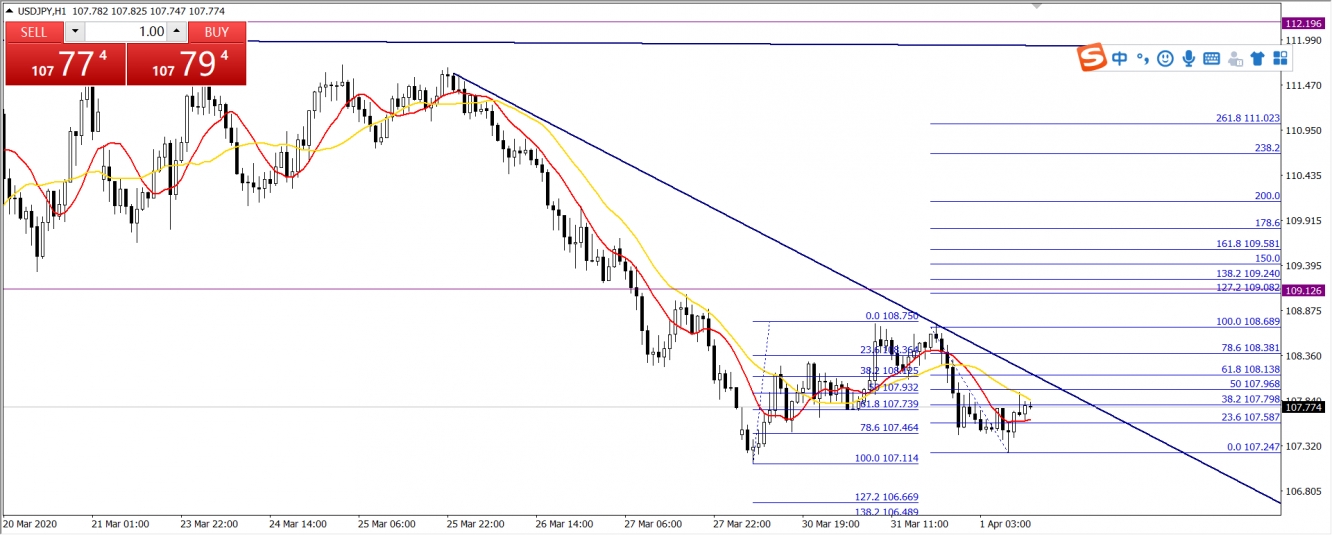The image size is (1332, 535).
Task: Click the SELL button
Action: pyautogui.click(x=34, y=32)
